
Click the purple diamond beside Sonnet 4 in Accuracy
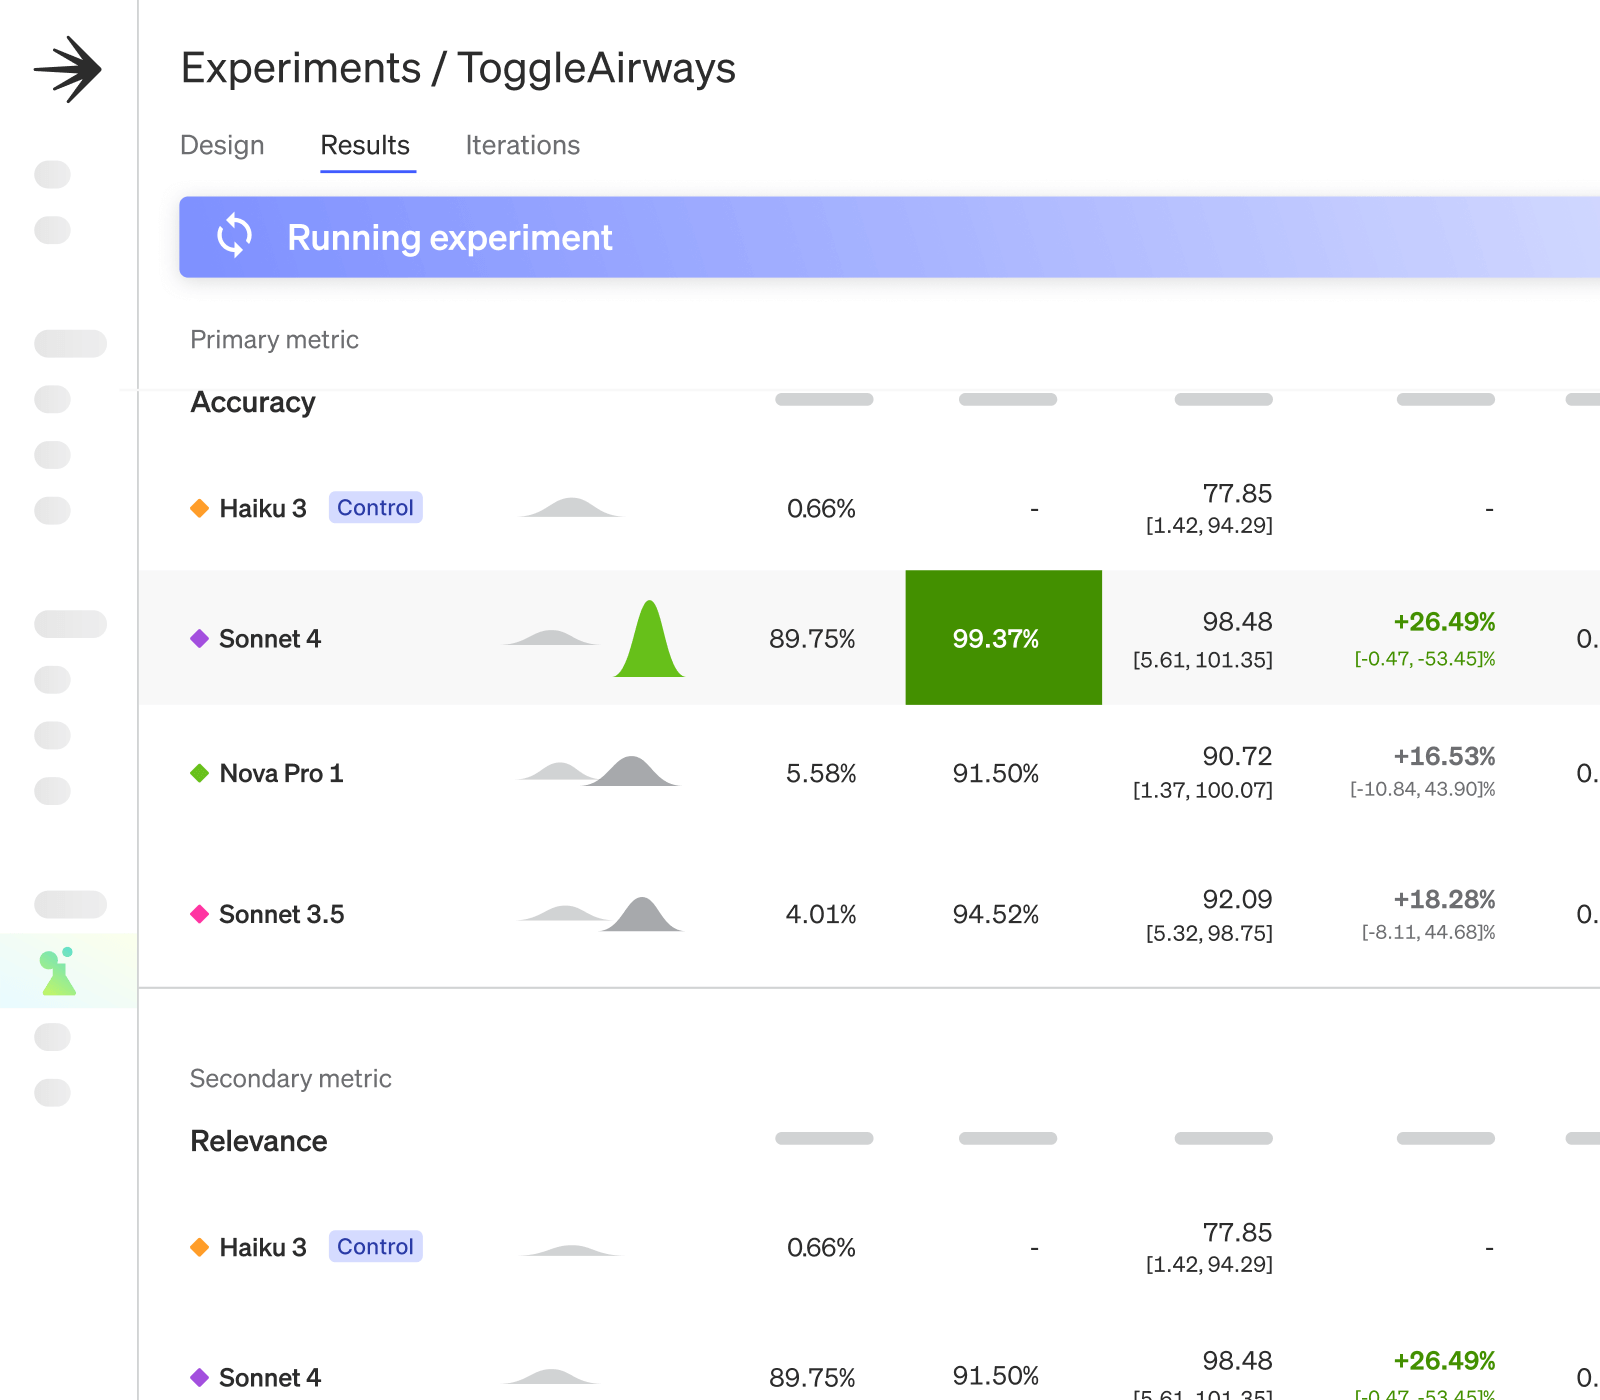coord(200,638)
